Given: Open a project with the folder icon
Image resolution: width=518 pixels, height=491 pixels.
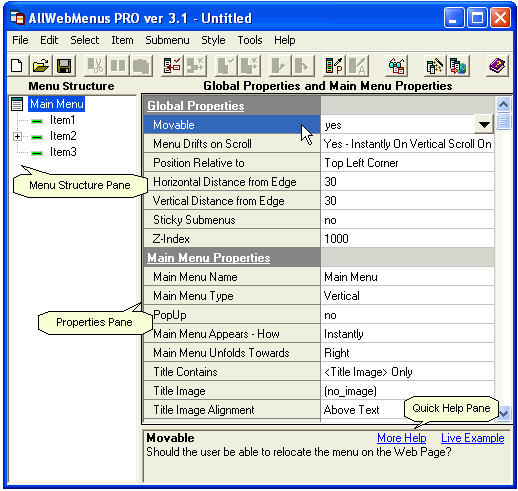Looking at the screenshot, I should [x=40, y=65].
